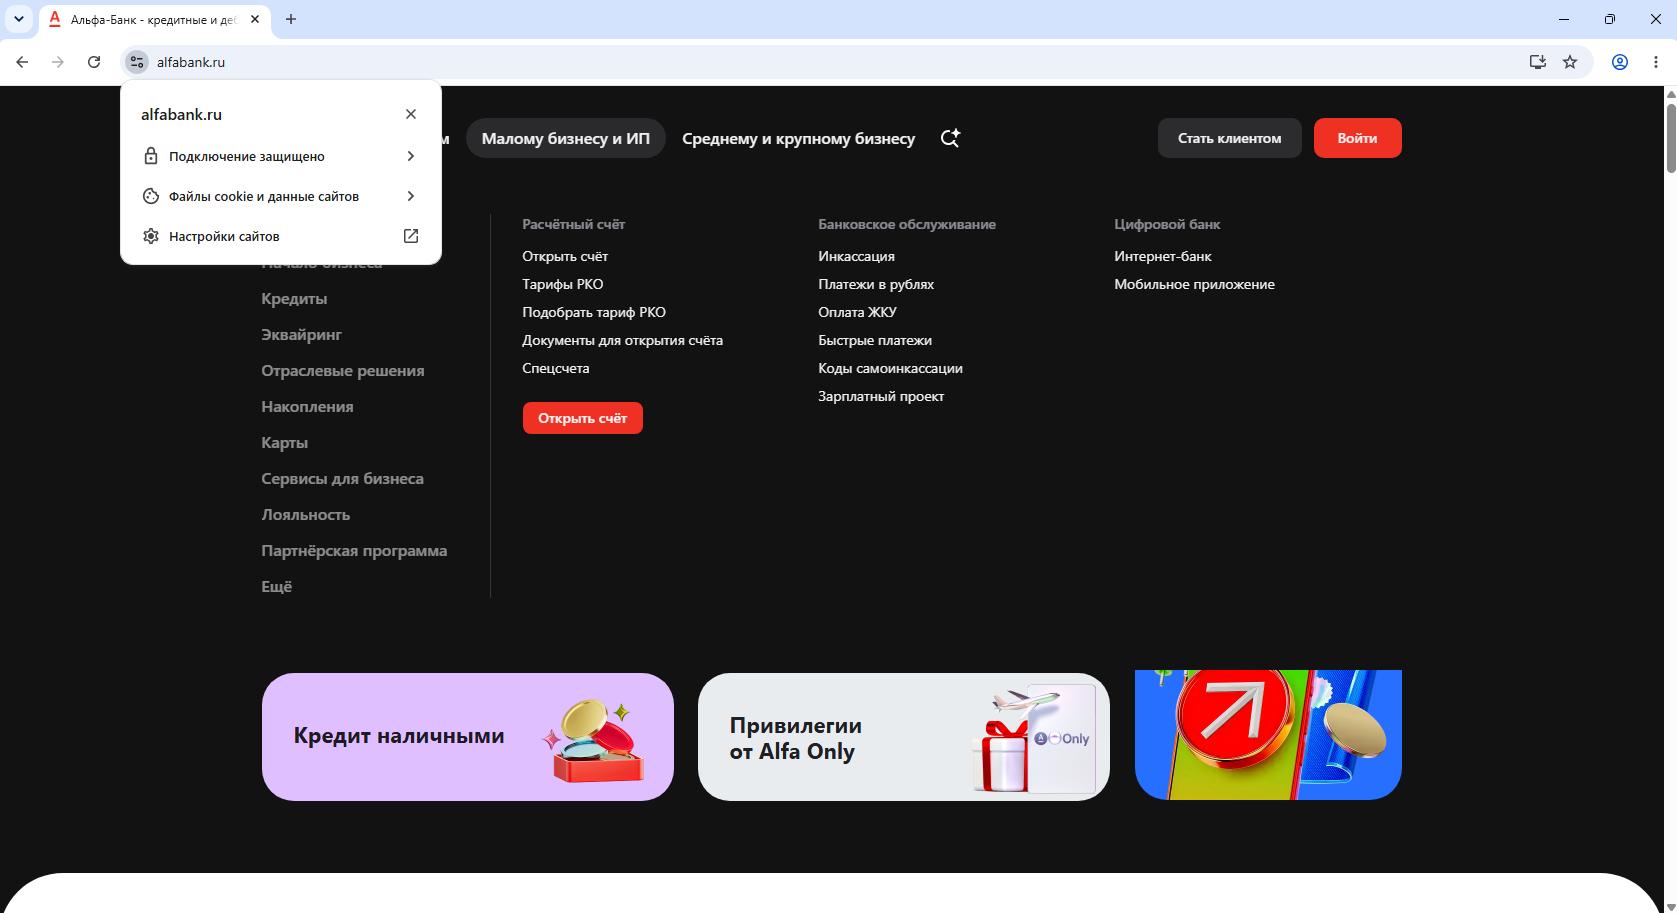Open the Лояльность menu section
The width and height of the screenshot is (1677, 913).
tap(305, 515)
